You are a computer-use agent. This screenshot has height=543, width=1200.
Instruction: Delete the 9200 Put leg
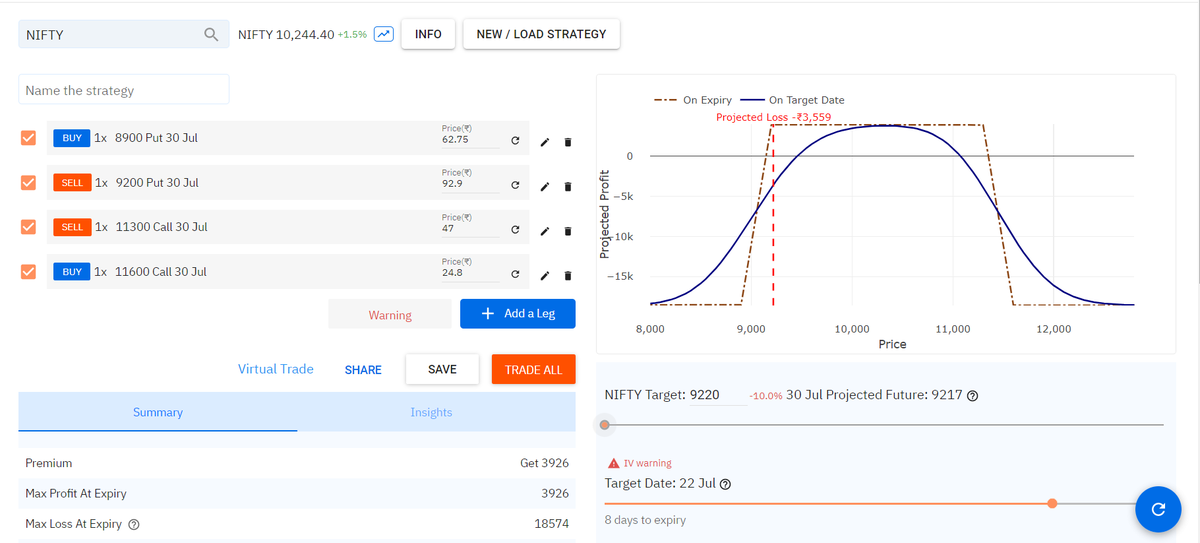(568, 186)
